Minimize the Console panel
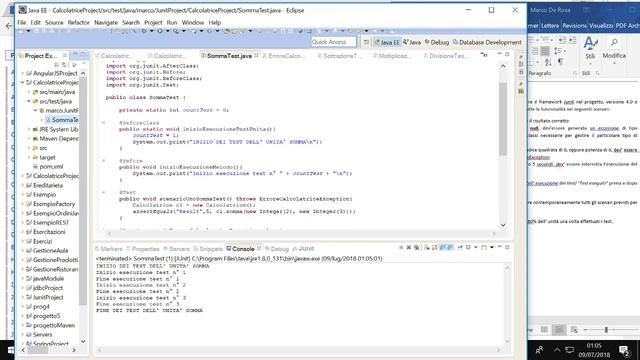 500,247
